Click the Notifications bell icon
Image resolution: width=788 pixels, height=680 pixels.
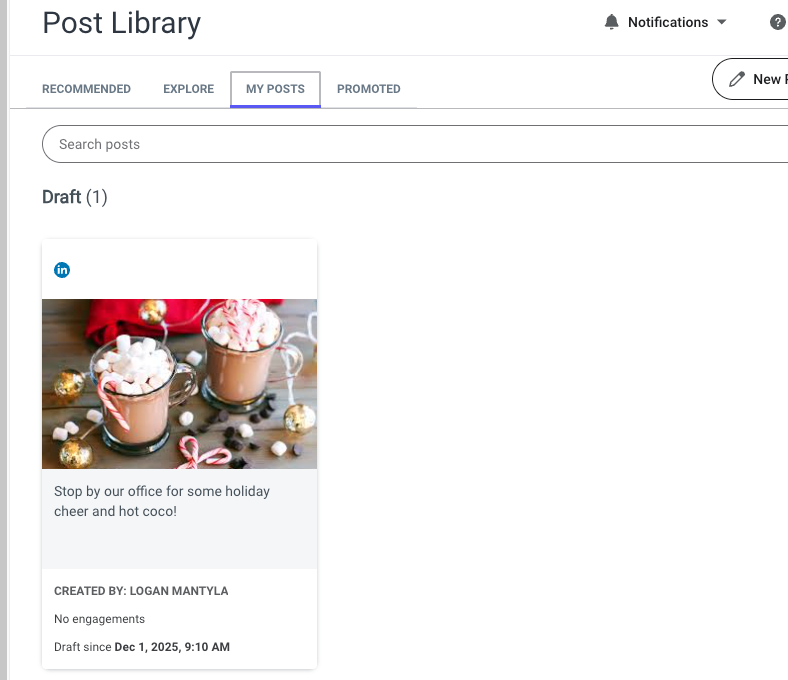[x=611, y=22]
